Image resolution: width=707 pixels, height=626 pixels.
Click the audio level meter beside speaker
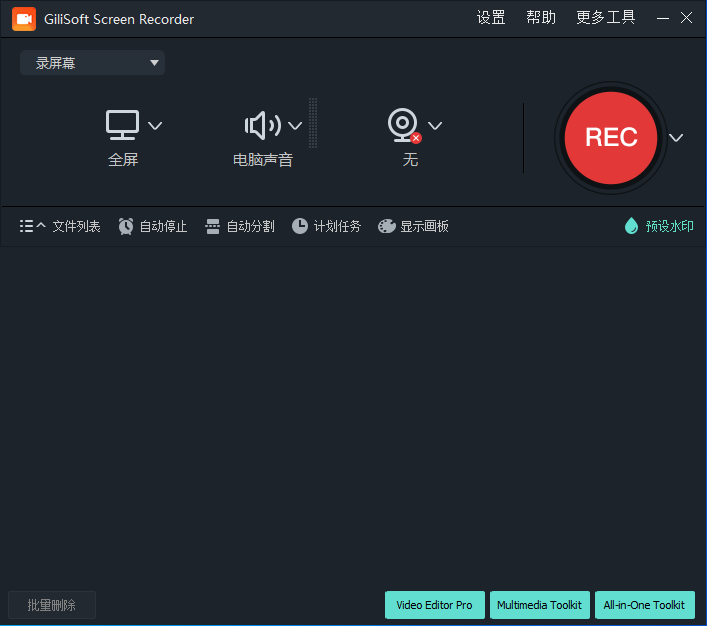point(313,123)
